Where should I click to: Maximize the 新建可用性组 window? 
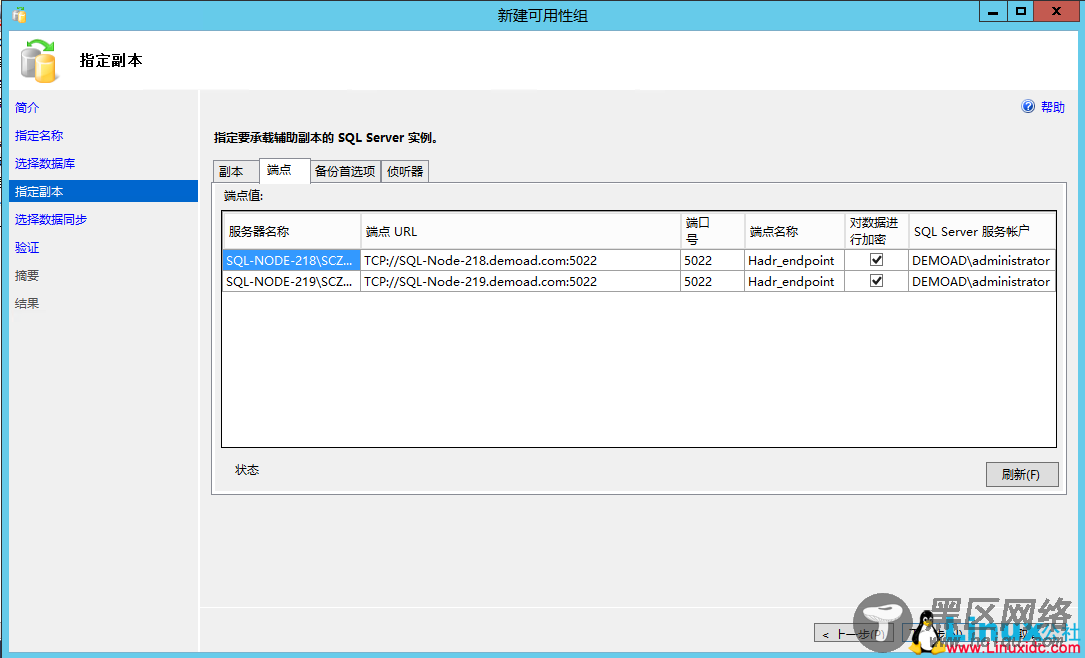pyautogui.click(x=1021, y=11)
